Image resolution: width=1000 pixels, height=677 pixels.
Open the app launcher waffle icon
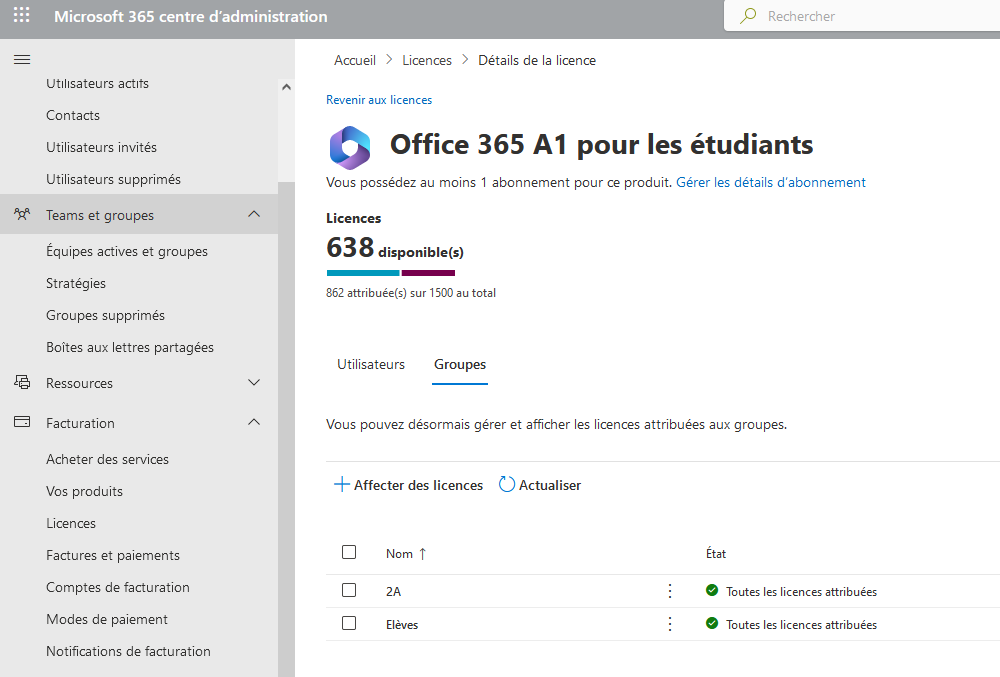click(22, 15)
